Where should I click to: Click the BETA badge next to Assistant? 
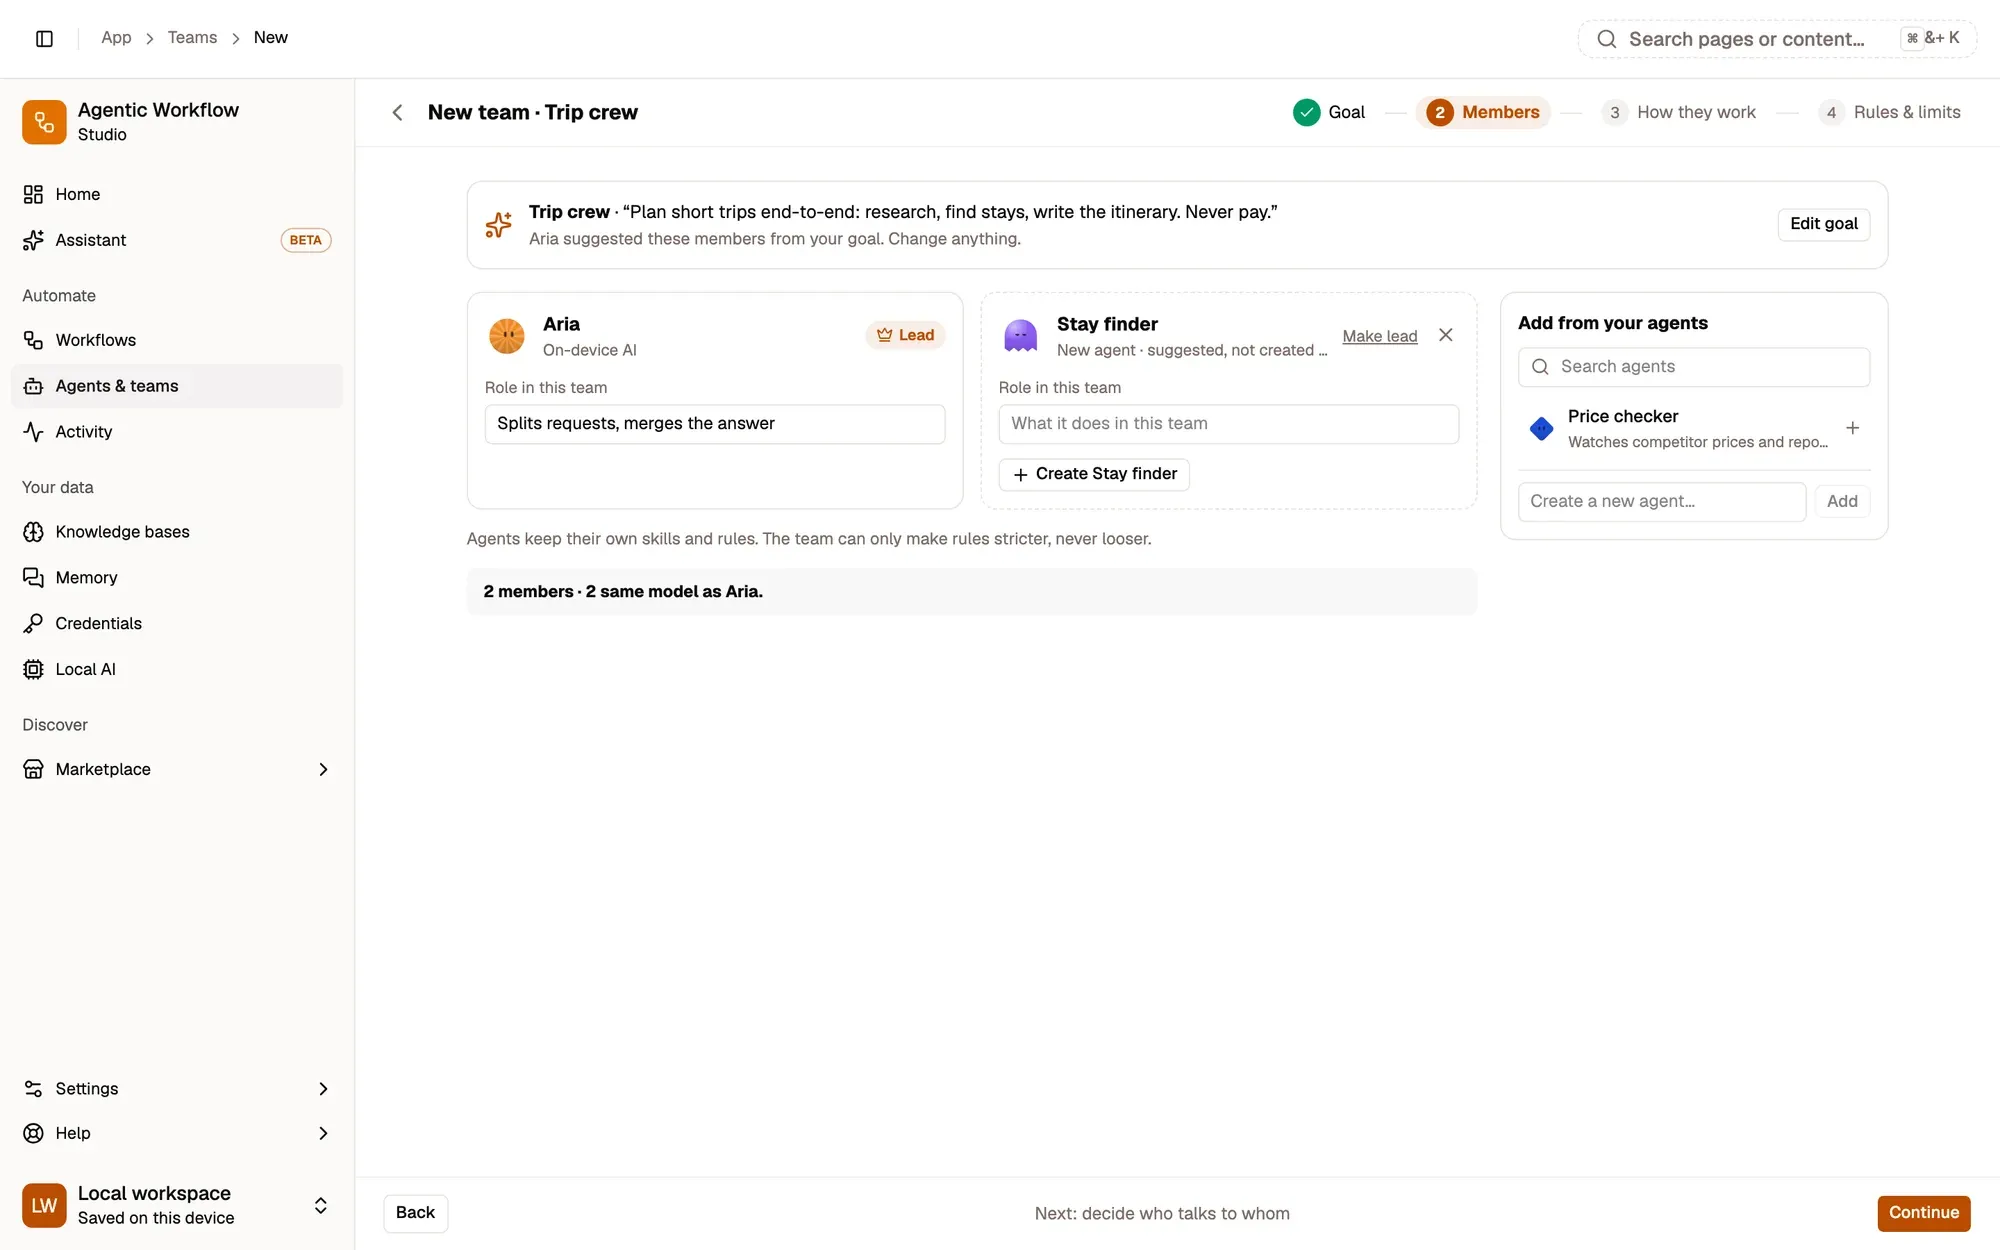306,240
